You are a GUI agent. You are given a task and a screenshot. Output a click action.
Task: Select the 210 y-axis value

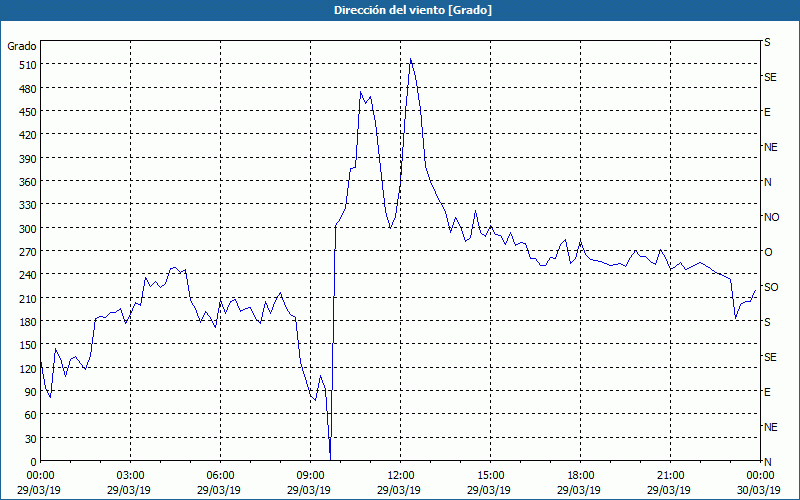[28, 299]
